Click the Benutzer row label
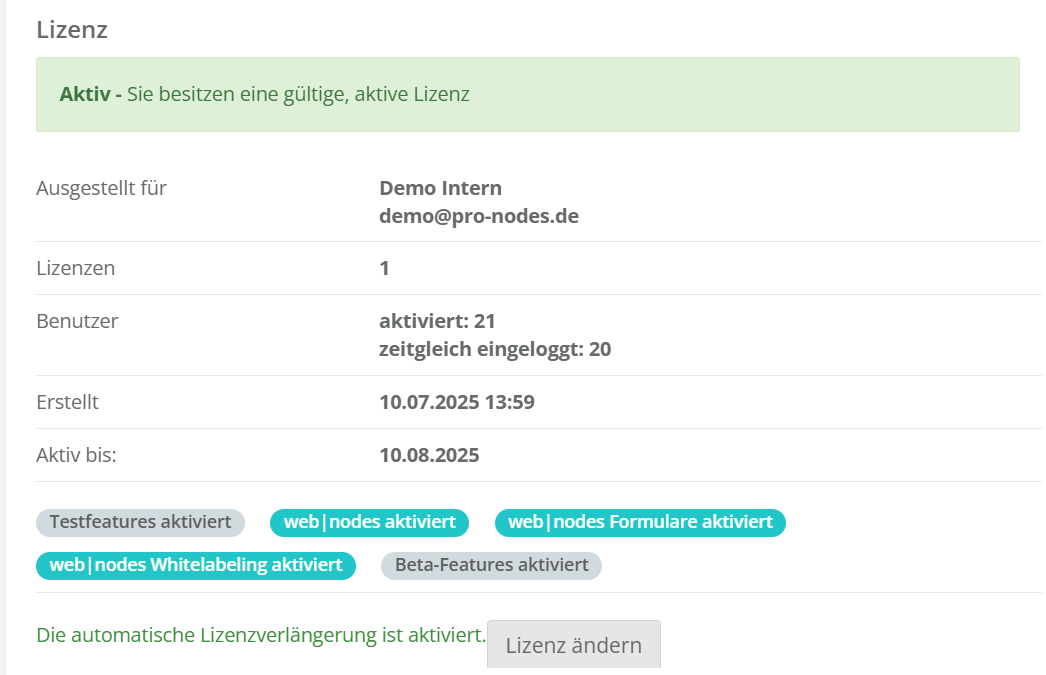This screenshot has width=1046, height=675. pos(77,321)
